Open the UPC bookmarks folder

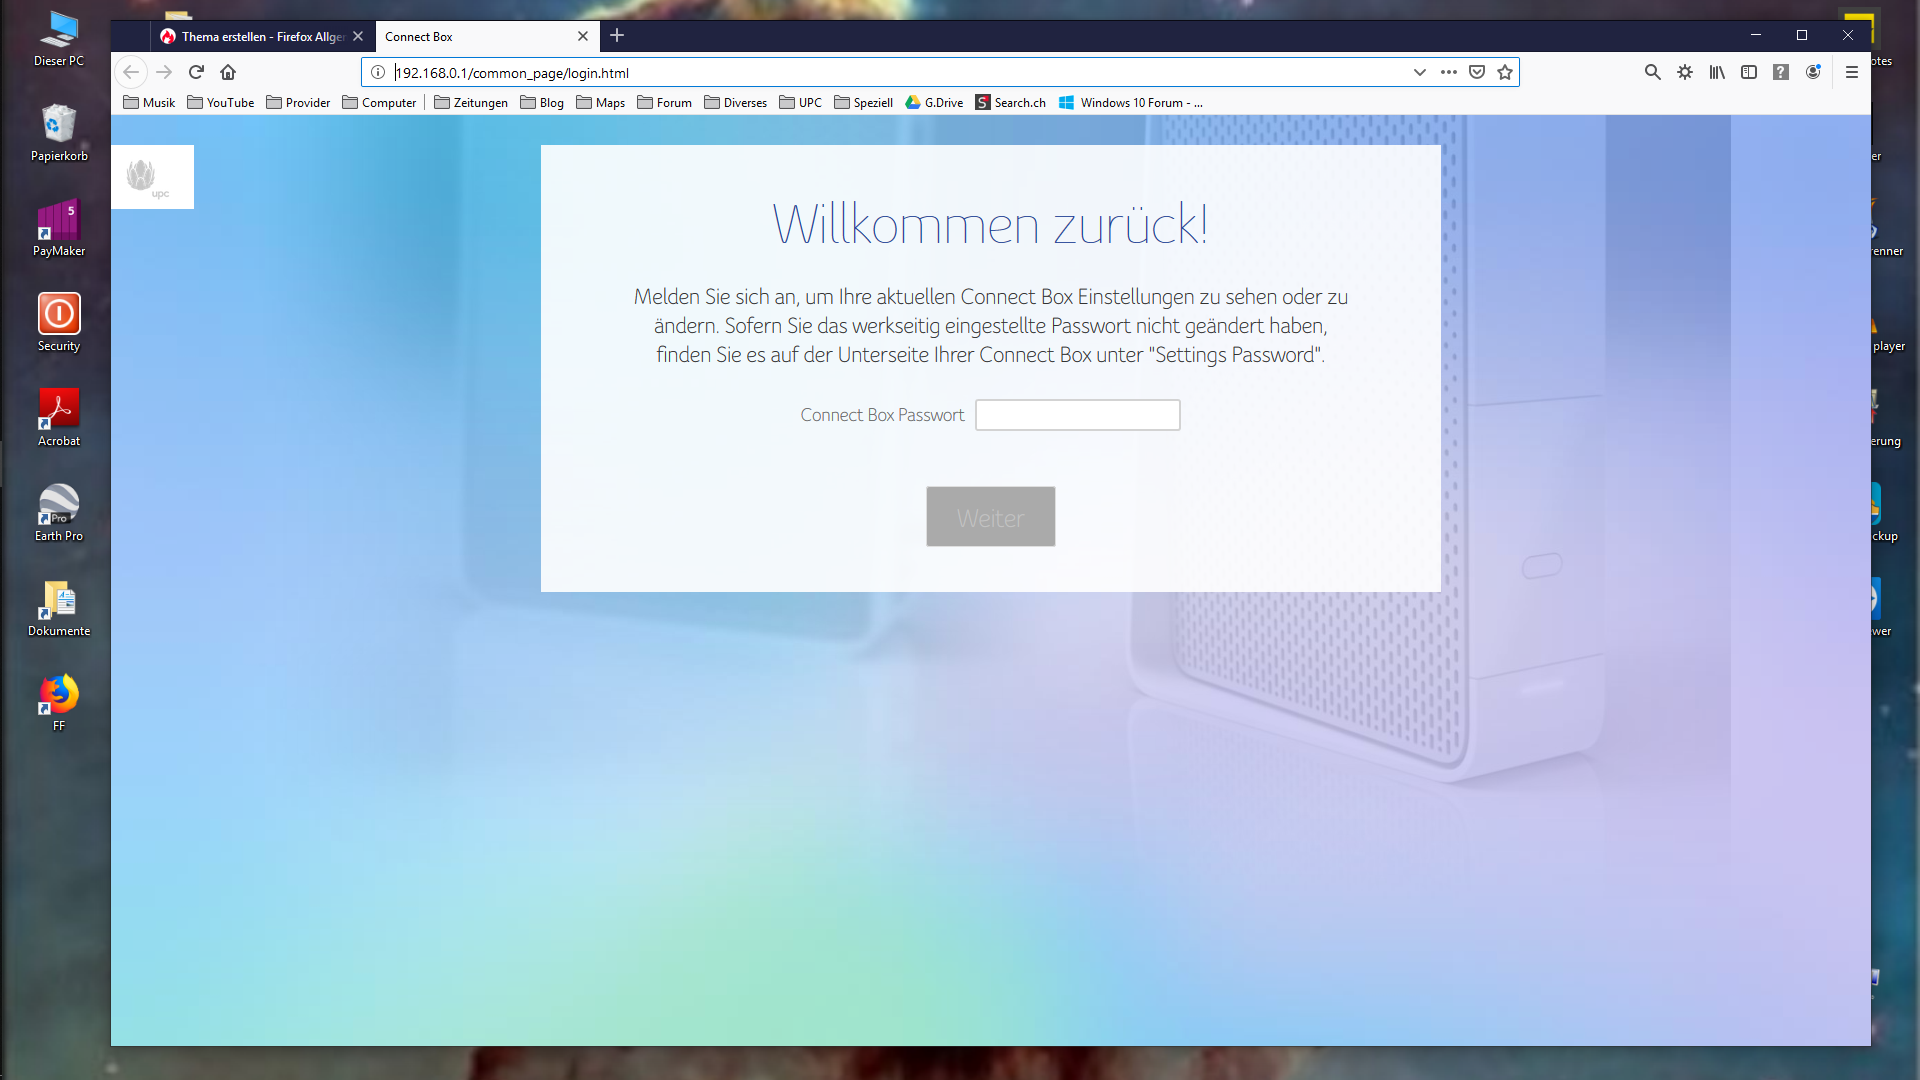pos(801,103)
